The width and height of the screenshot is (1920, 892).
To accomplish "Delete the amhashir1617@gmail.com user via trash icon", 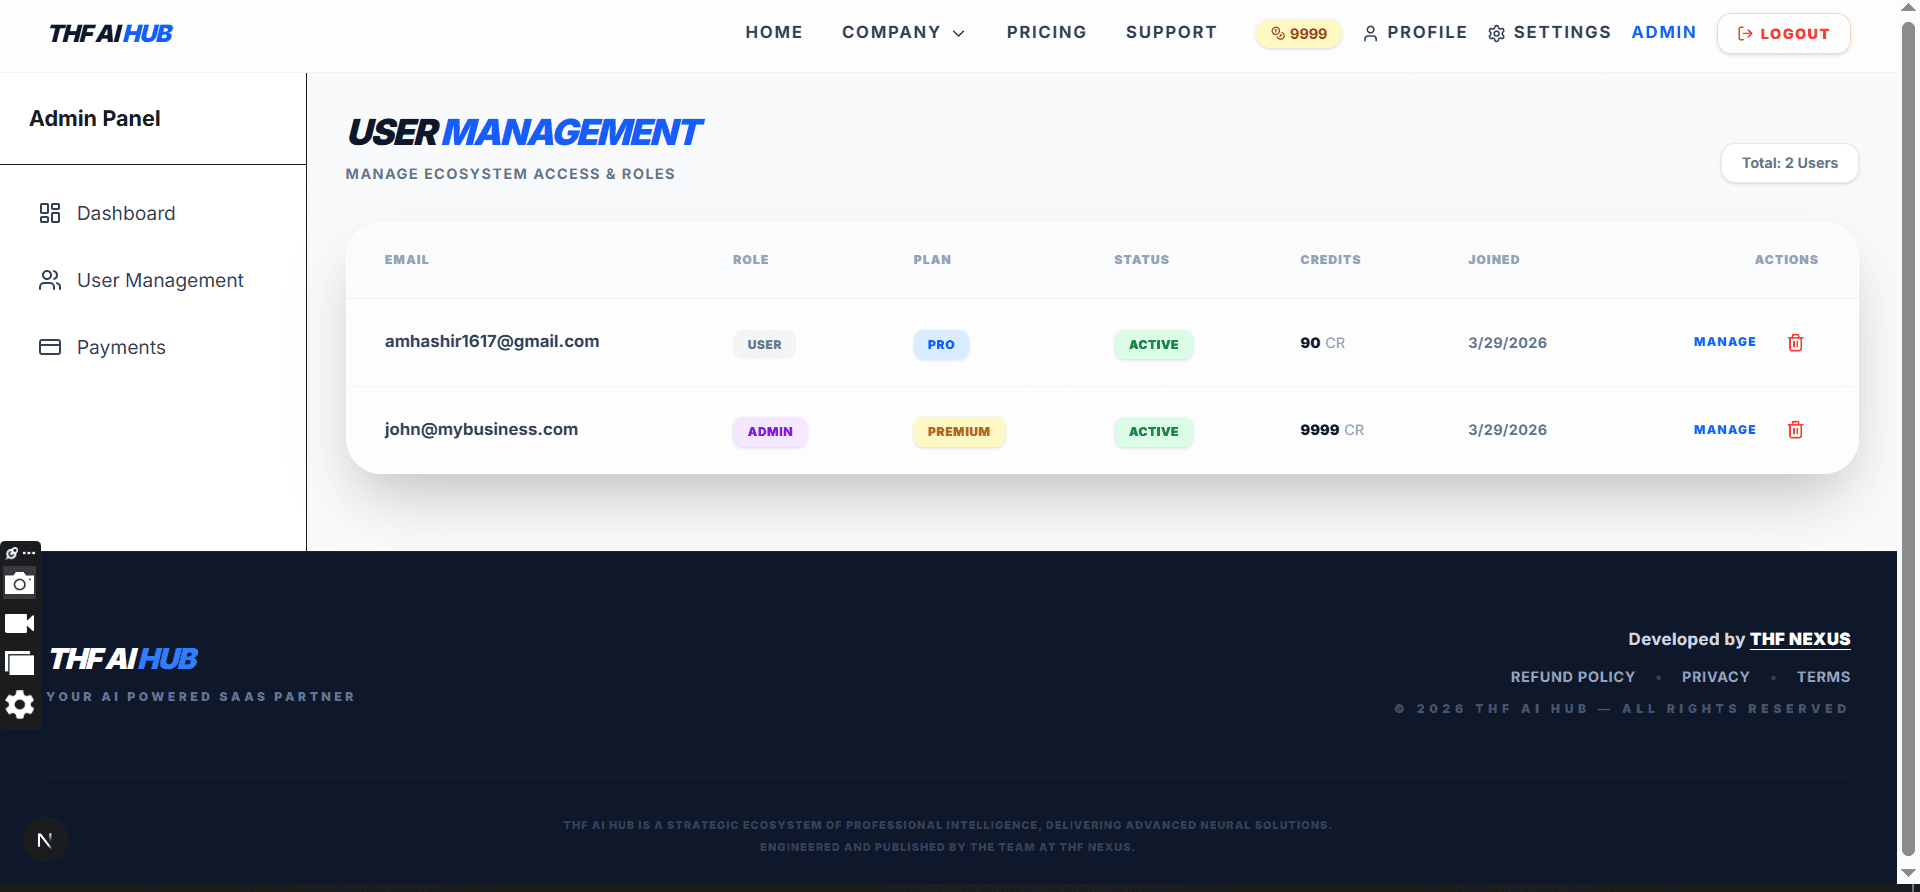I will click(1795, 343).
